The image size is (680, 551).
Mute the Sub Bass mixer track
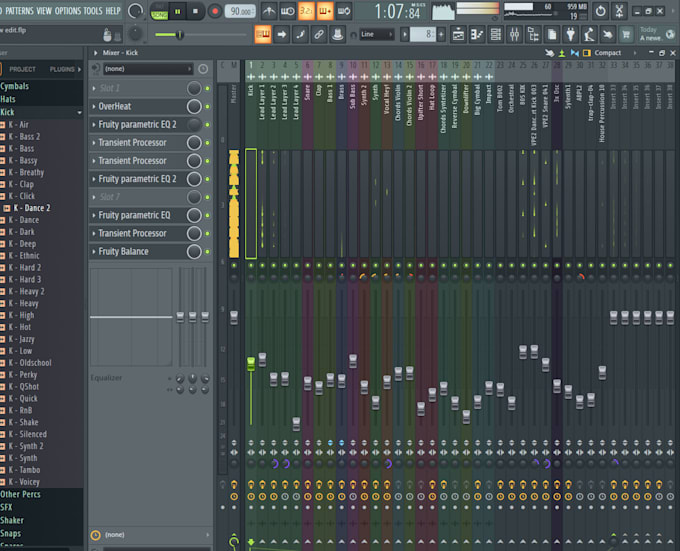pos(353,265)
